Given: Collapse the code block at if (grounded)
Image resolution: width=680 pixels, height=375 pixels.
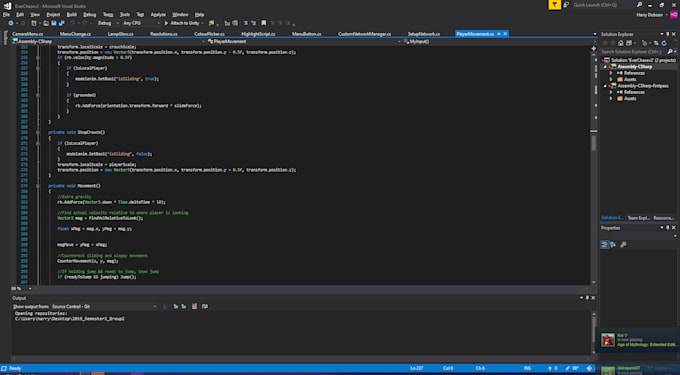Looking at the screenshot, I should coord(38,95).
